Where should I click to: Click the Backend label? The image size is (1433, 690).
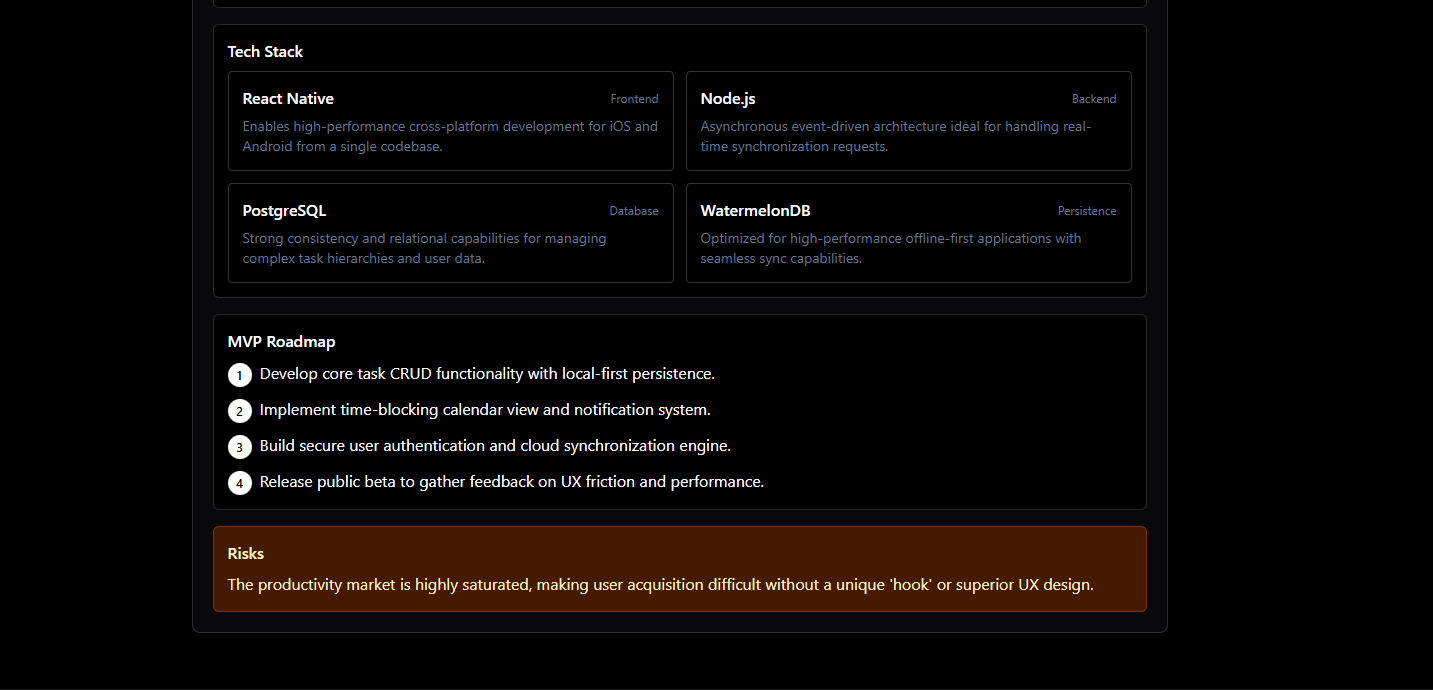1094,99
